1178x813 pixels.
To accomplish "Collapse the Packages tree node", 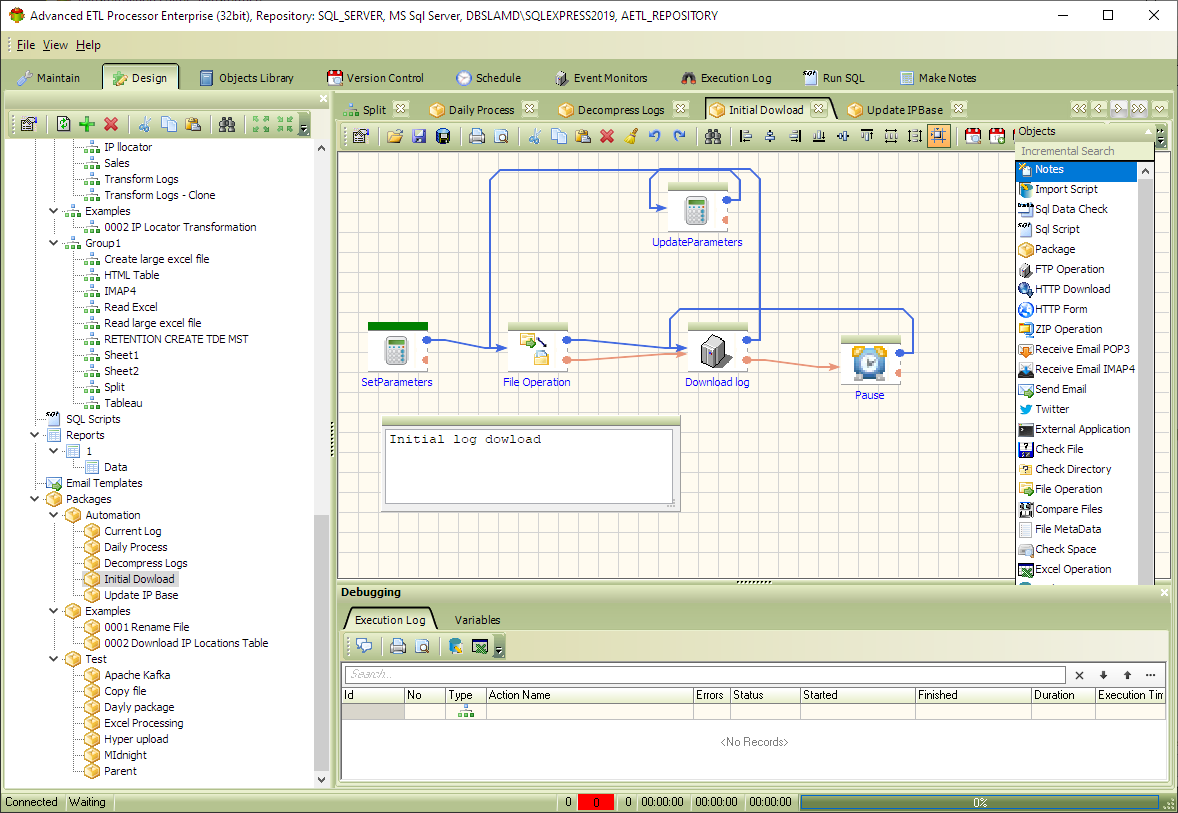I will click(35, 499).
